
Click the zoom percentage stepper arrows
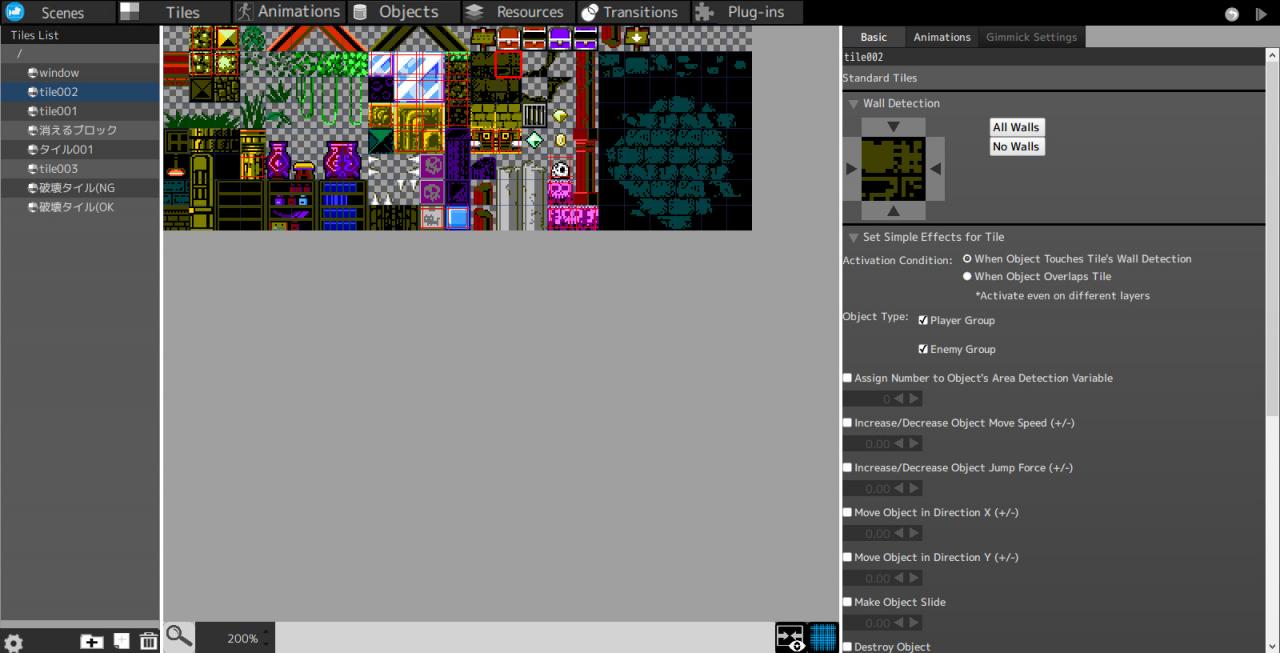coord(266,638)
